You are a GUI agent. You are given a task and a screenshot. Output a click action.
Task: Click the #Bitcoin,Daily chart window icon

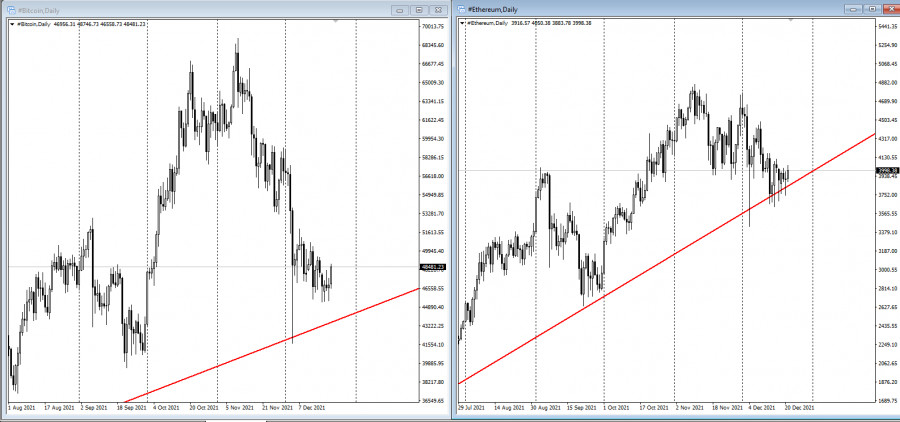11,10
